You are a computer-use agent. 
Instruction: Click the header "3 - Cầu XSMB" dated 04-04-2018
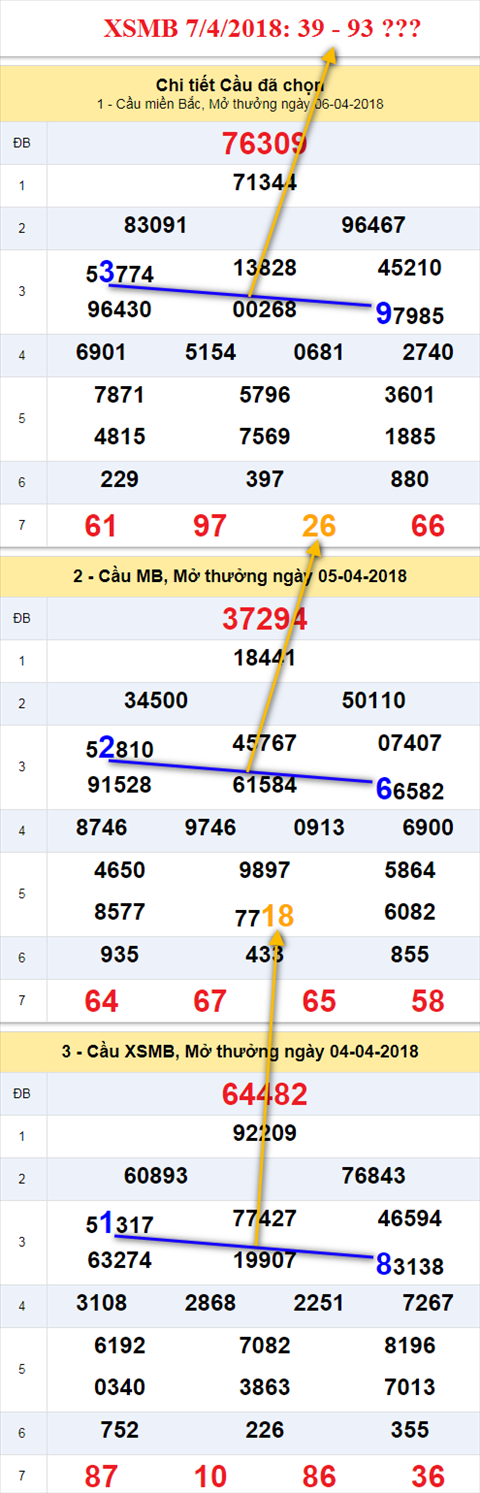click(240, 1052)
